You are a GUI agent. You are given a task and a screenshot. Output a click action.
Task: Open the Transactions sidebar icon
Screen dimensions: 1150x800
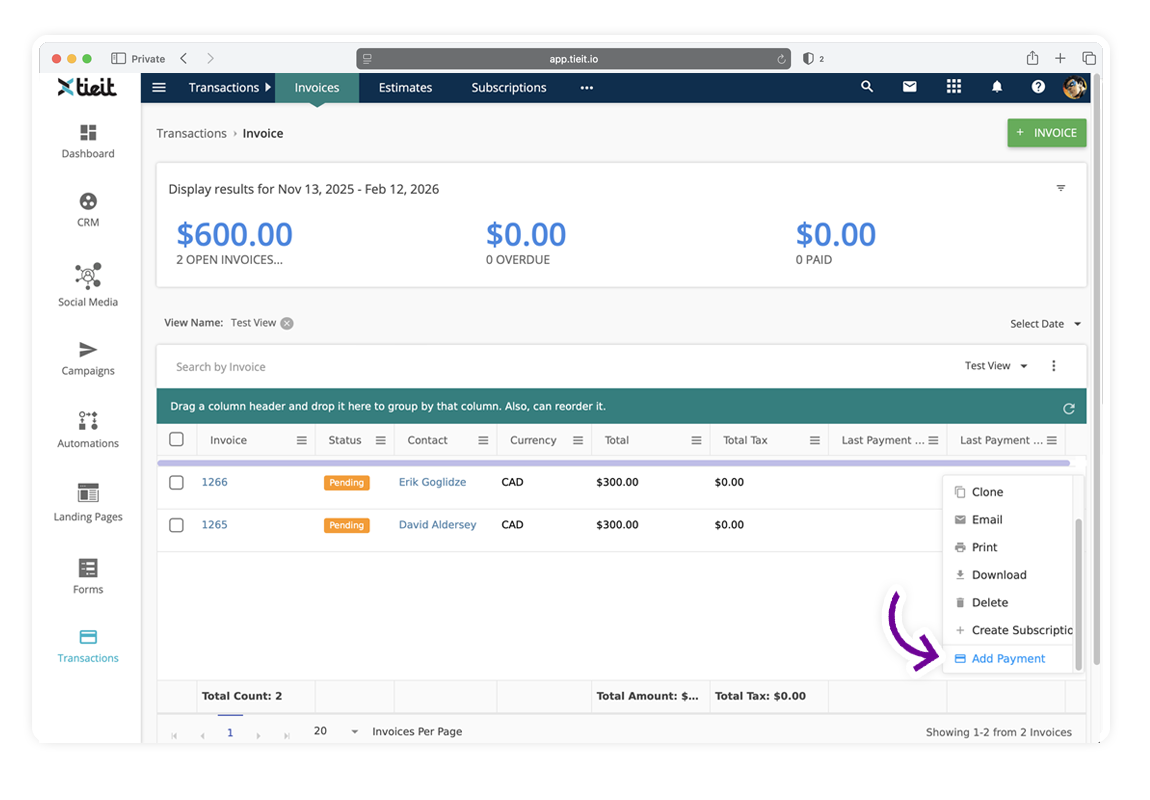point(88,636)
